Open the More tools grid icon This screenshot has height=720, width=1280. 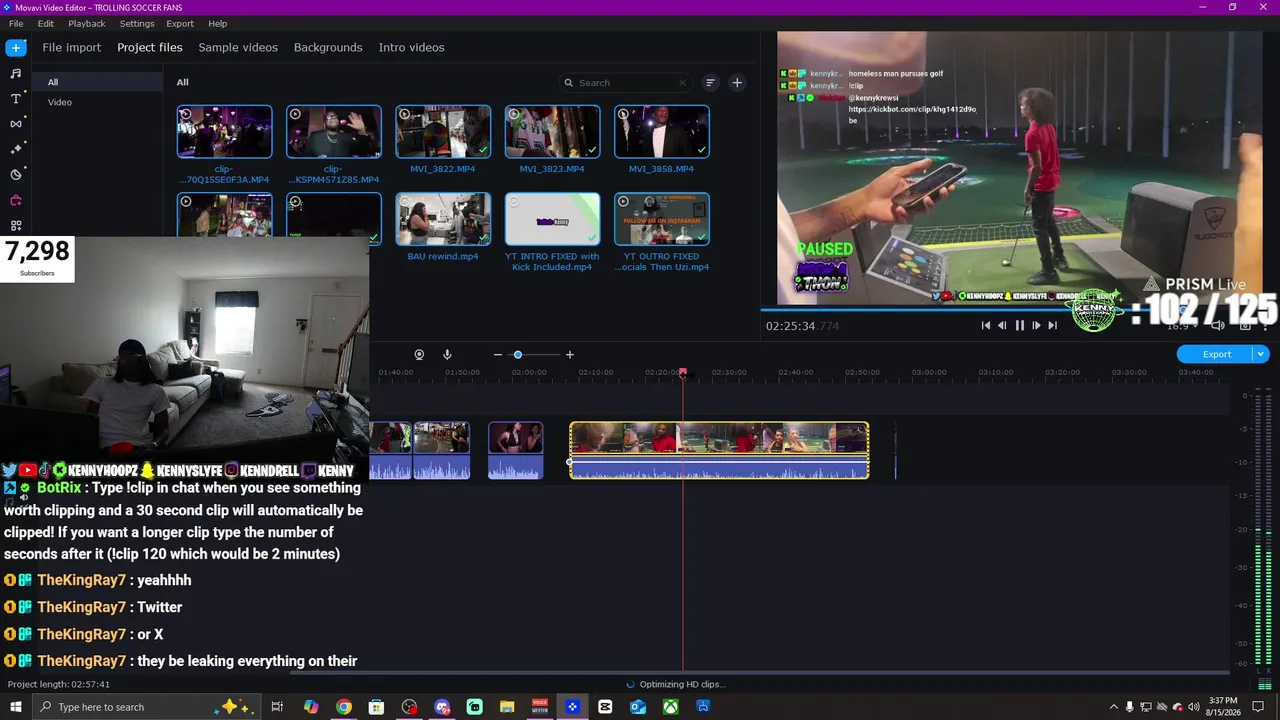coord(16,225)
